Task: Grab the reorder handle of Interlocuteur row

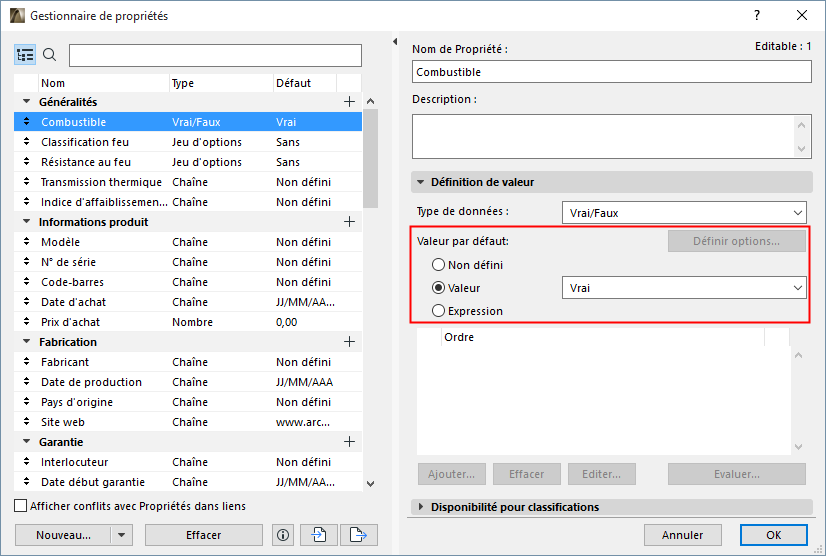Action: point(26,462)
